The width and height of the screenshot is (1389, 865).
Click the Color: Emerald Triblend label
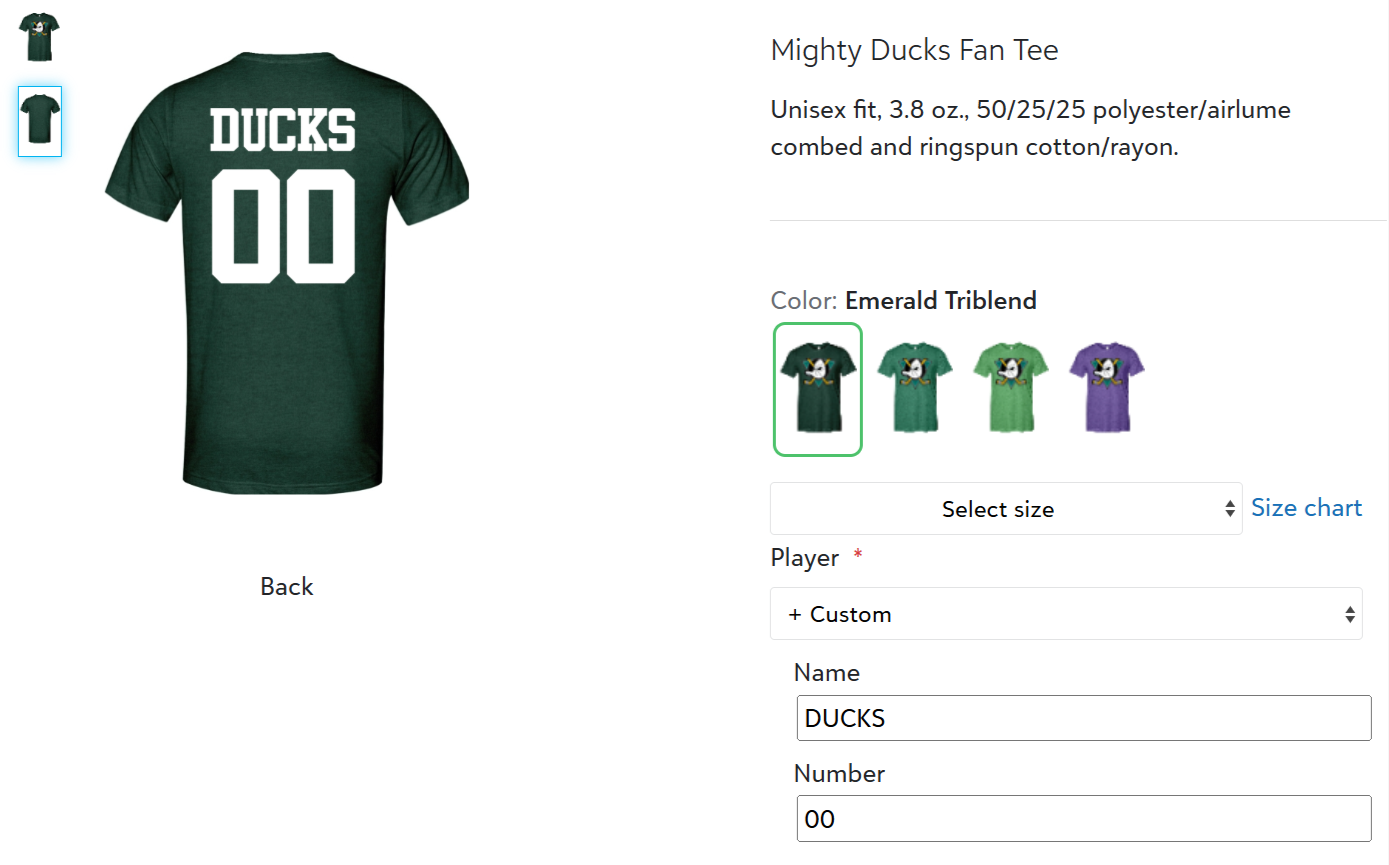click(x=903, y=300)
